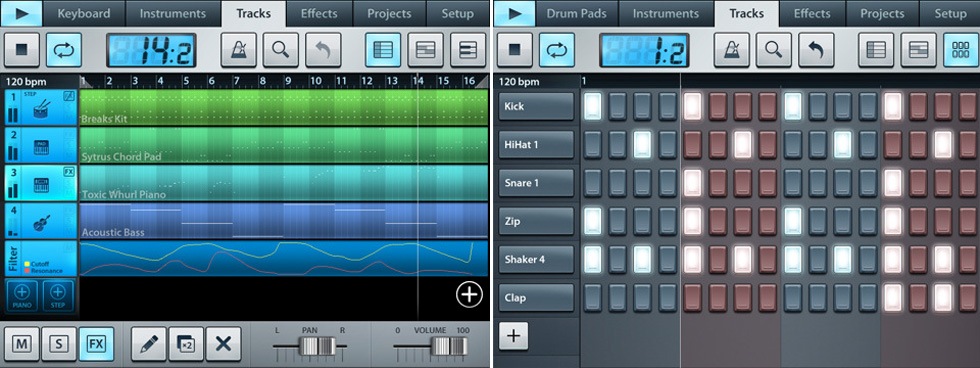
Task: Click the Snare 1 channel button
Action: click(536, 183)
